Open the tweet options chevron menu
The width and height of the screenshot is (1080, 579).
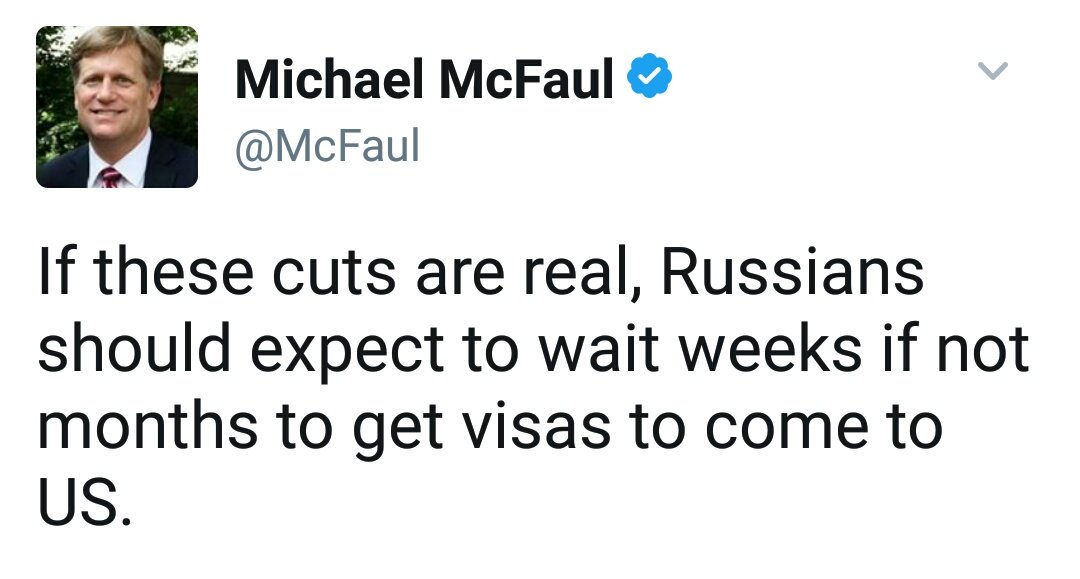pyautogui.click(x=993, y=70)
